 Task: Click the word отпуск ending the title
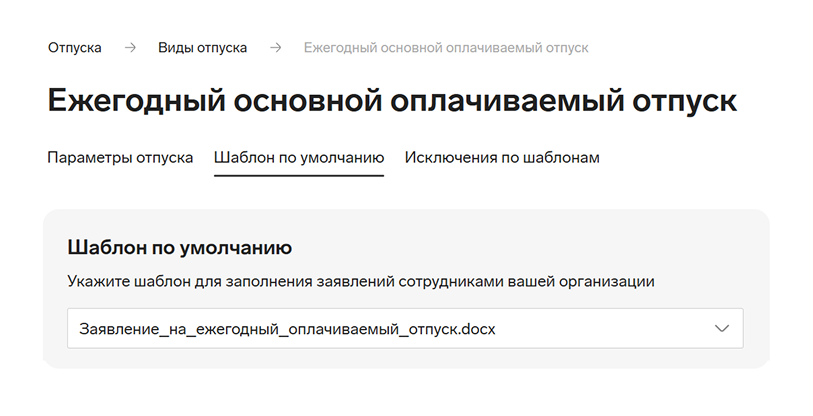pyautogui.click(x=684, y=102)
